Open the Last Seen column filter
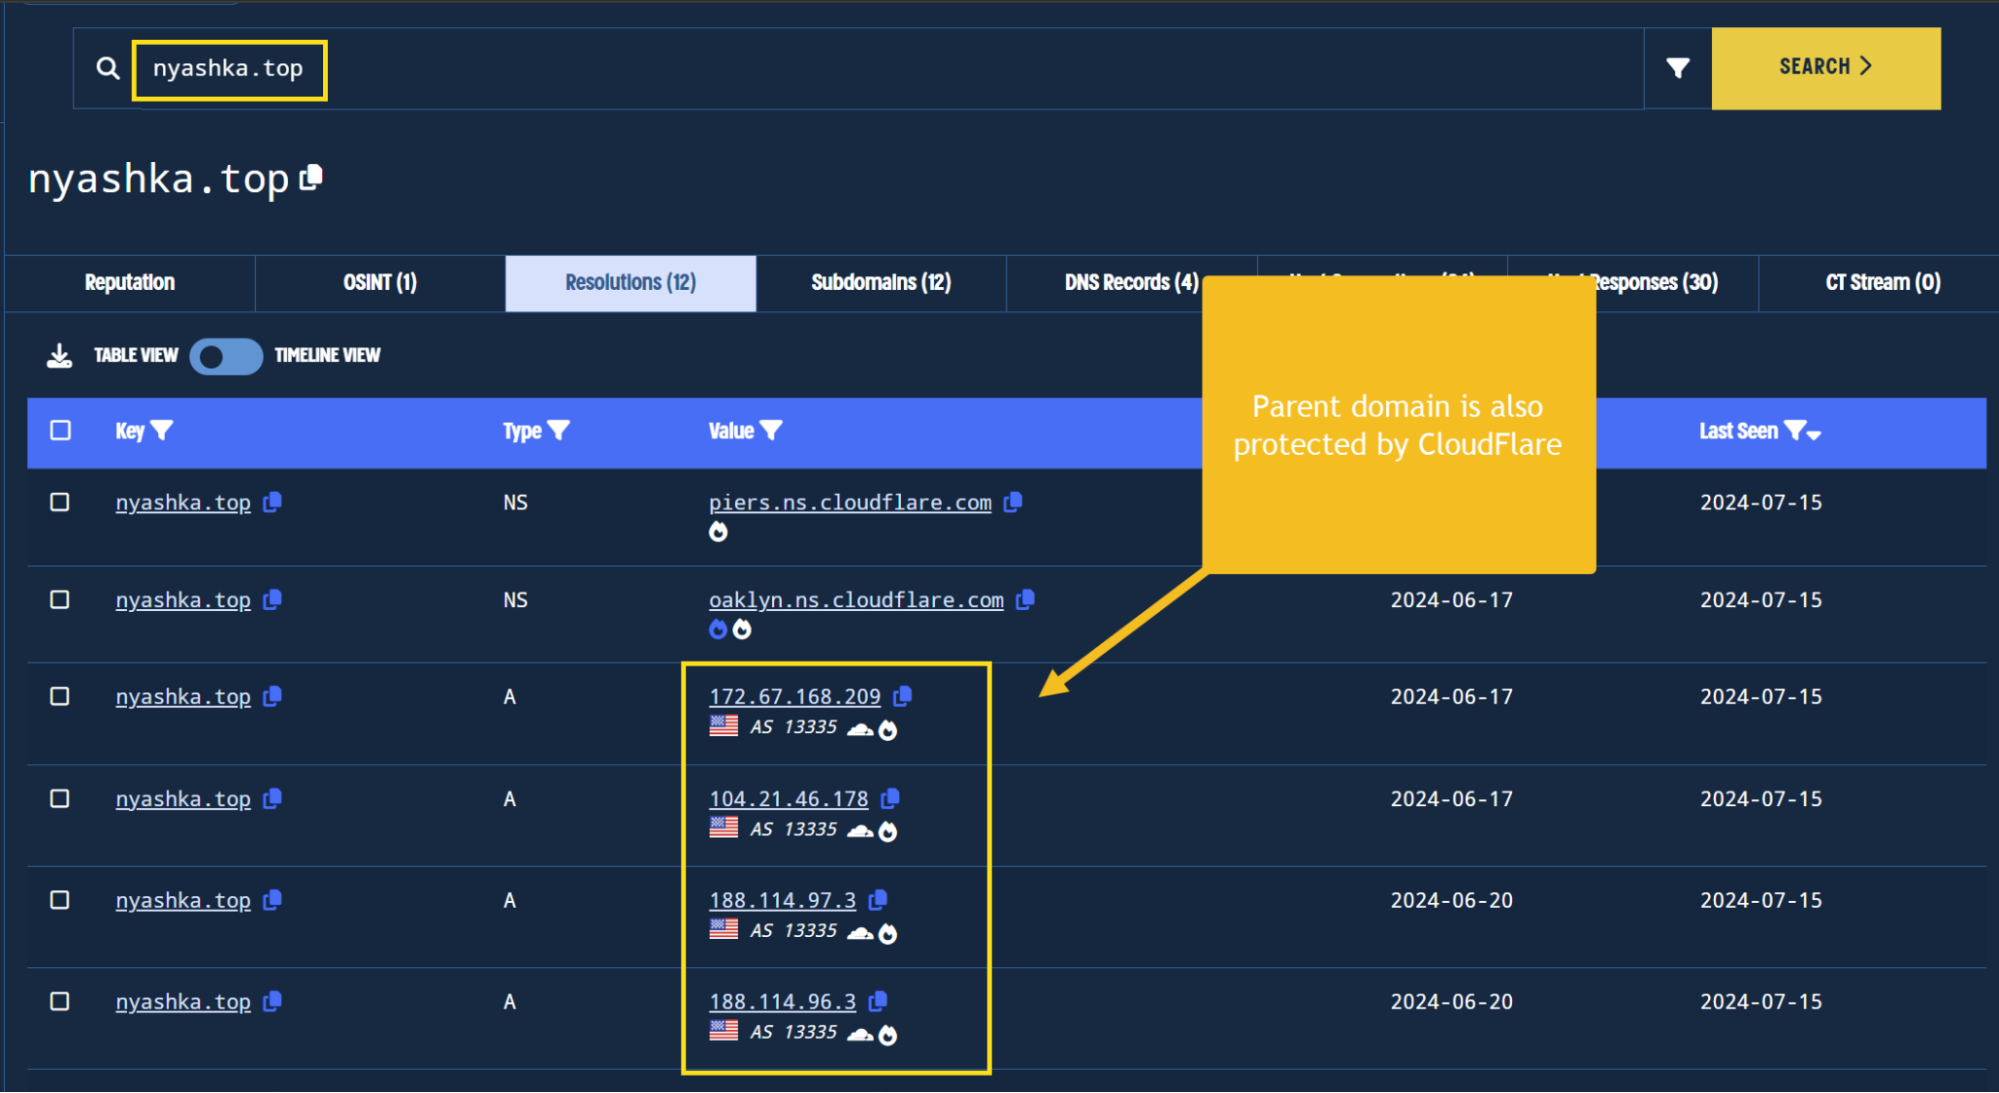Image resolution: width=1999 pixels, height=1093 pixels. pyautogui.click(x=1795, y=431)
